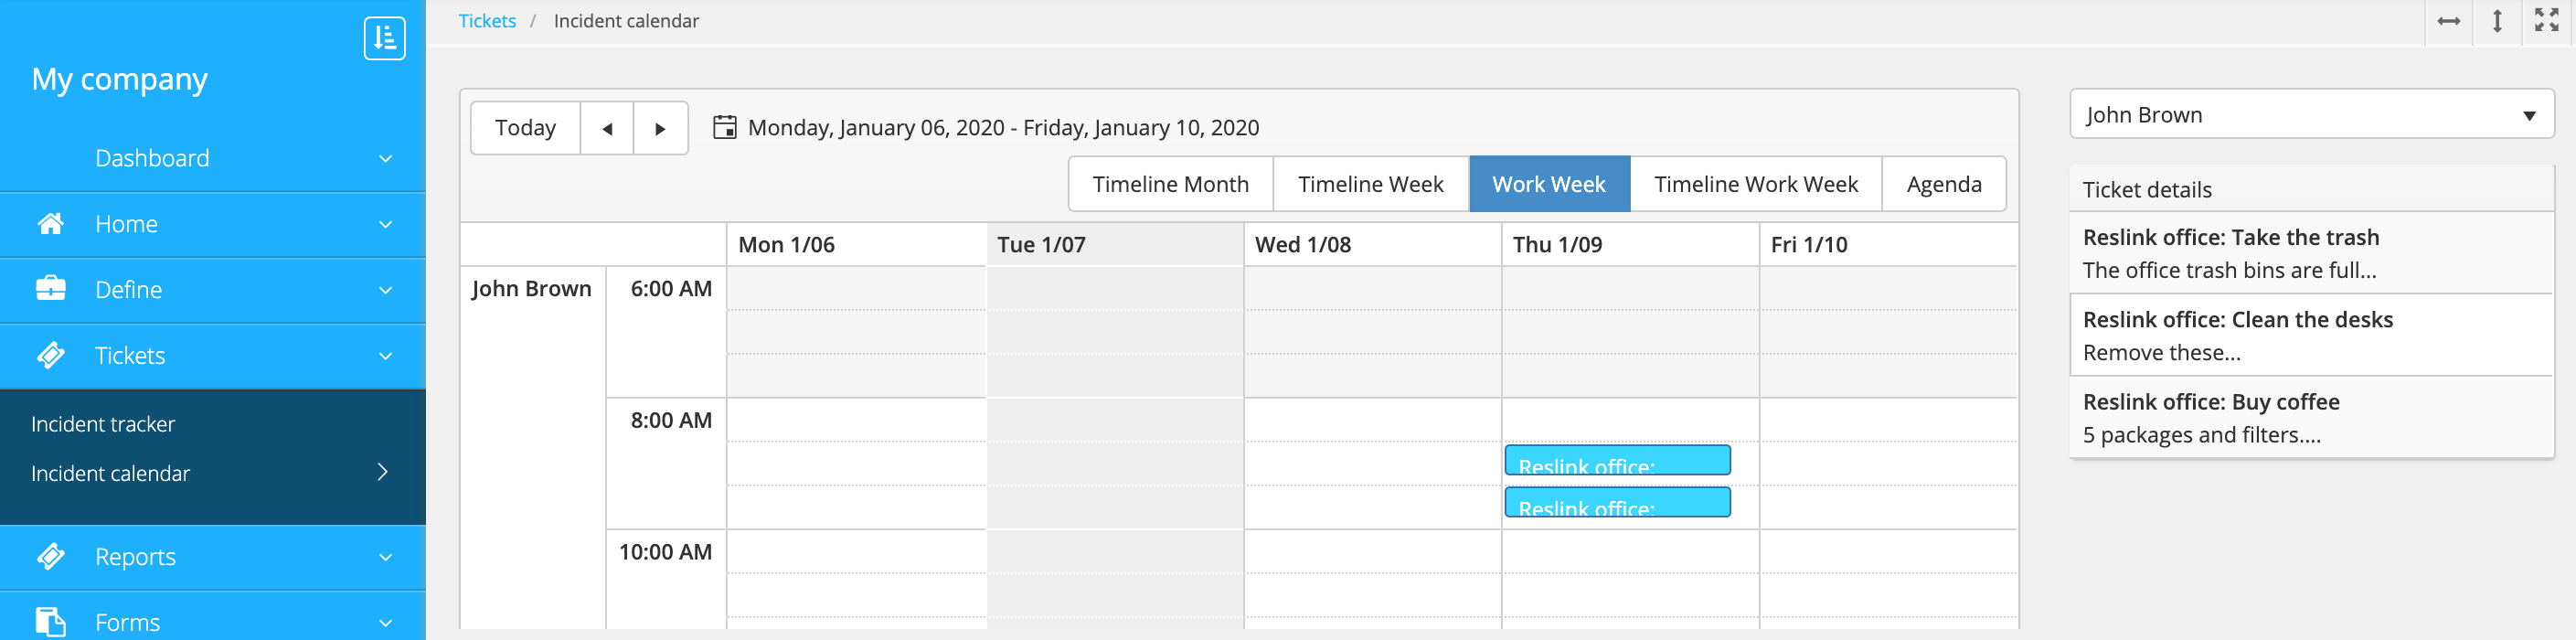Image resolution: width=2576 pixels, height=640 pixels.
Task: Toggle horizontal stretch arrow icon
Action: coord(2449,21)
